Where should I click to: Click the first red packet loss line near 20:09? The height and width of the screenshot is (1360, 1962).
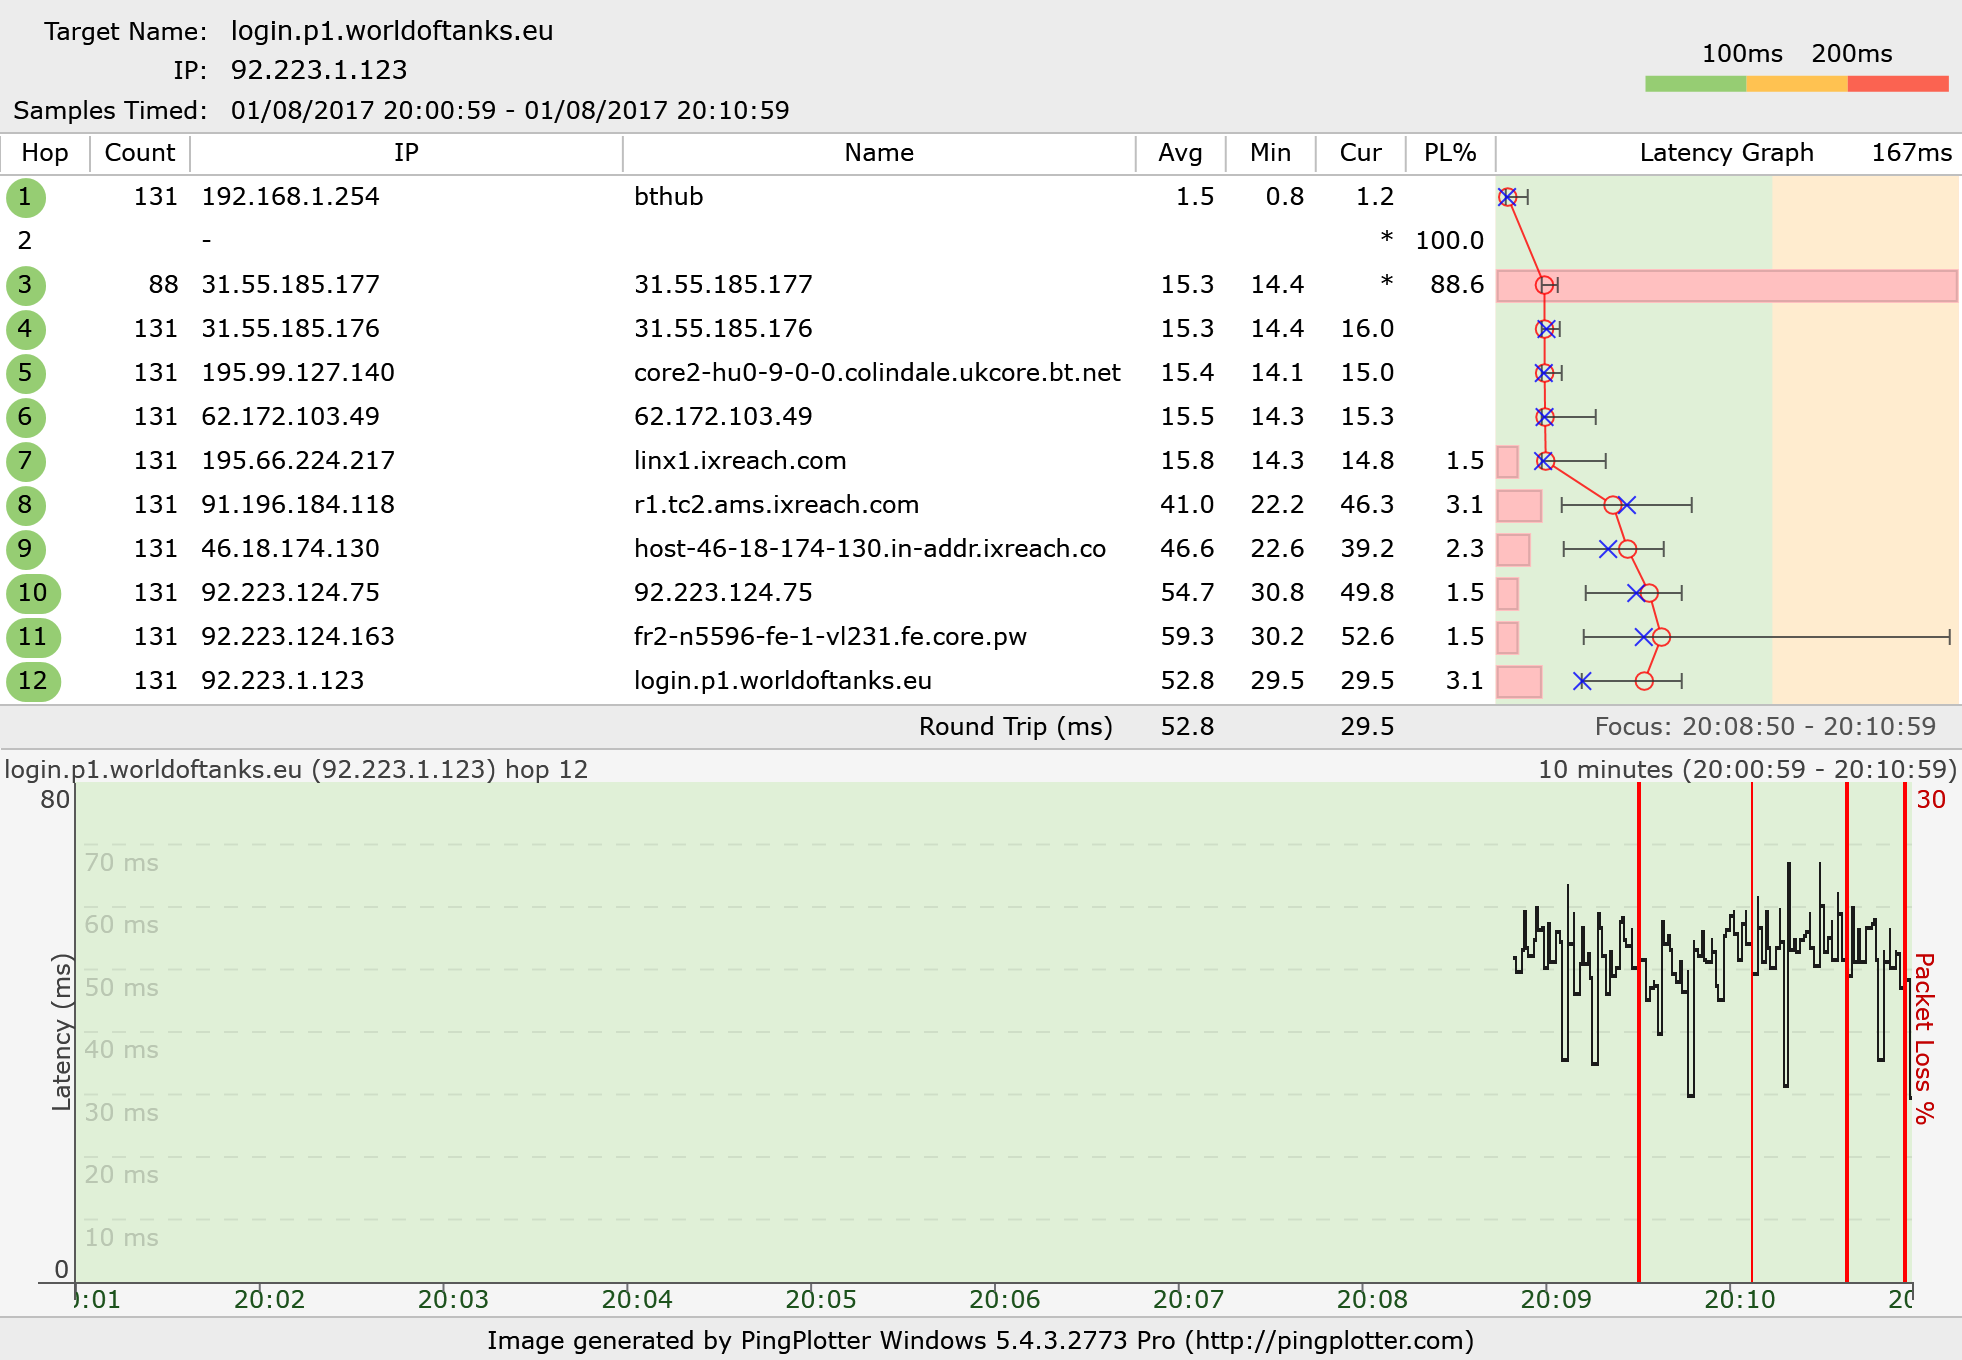[x=1639, y=1032]
